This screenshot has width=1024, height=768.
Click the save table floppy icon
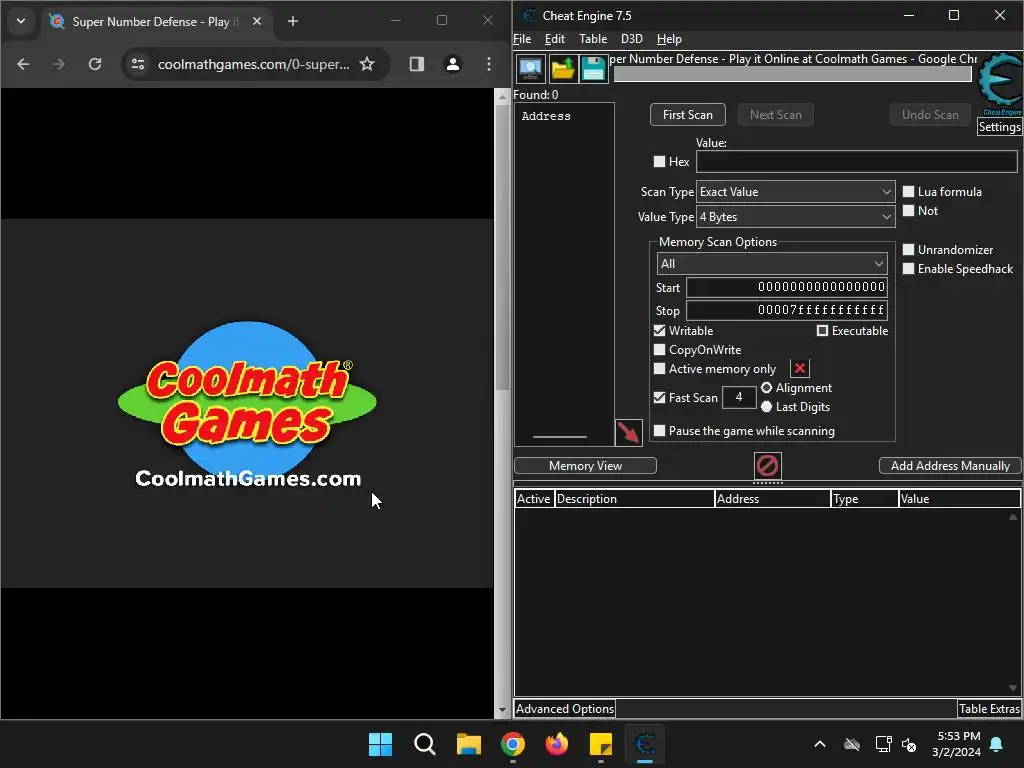point(593,68)
